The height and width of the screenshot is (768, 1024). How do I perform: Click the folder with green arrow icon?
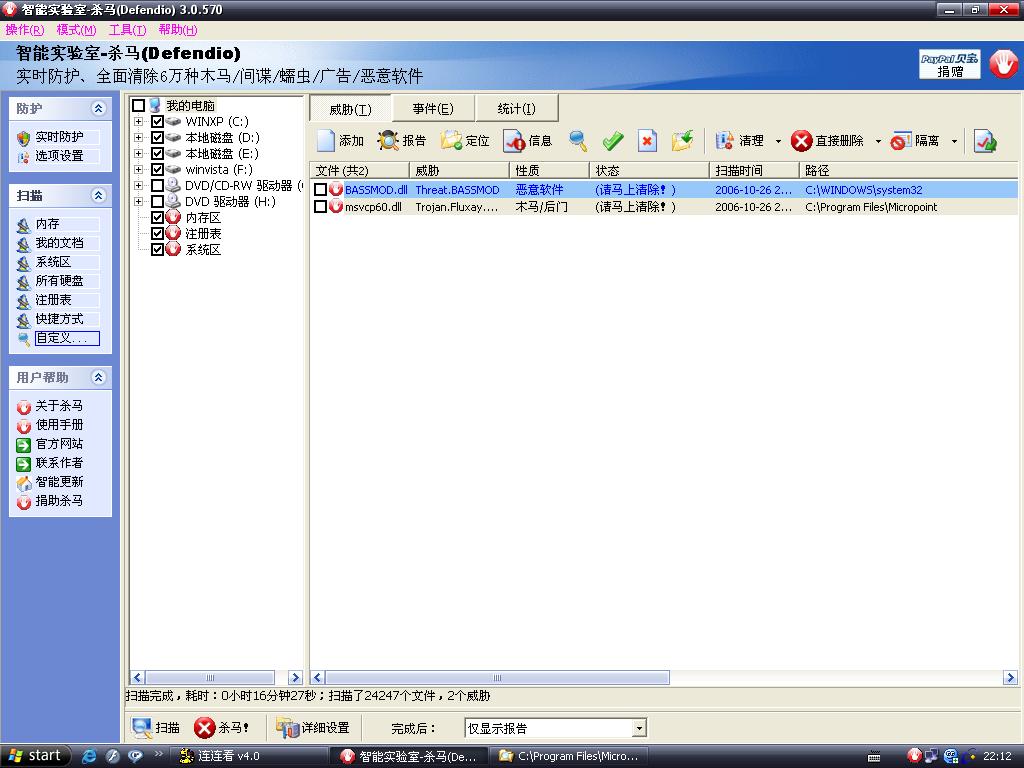(x=682, y=140)
